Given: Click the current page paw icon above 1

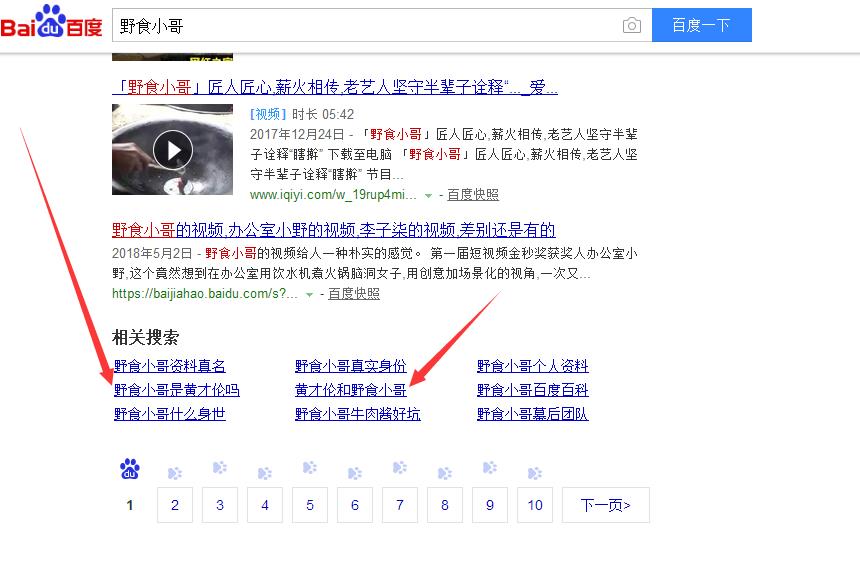Looking at the screenshot, I should pos(130,469).
